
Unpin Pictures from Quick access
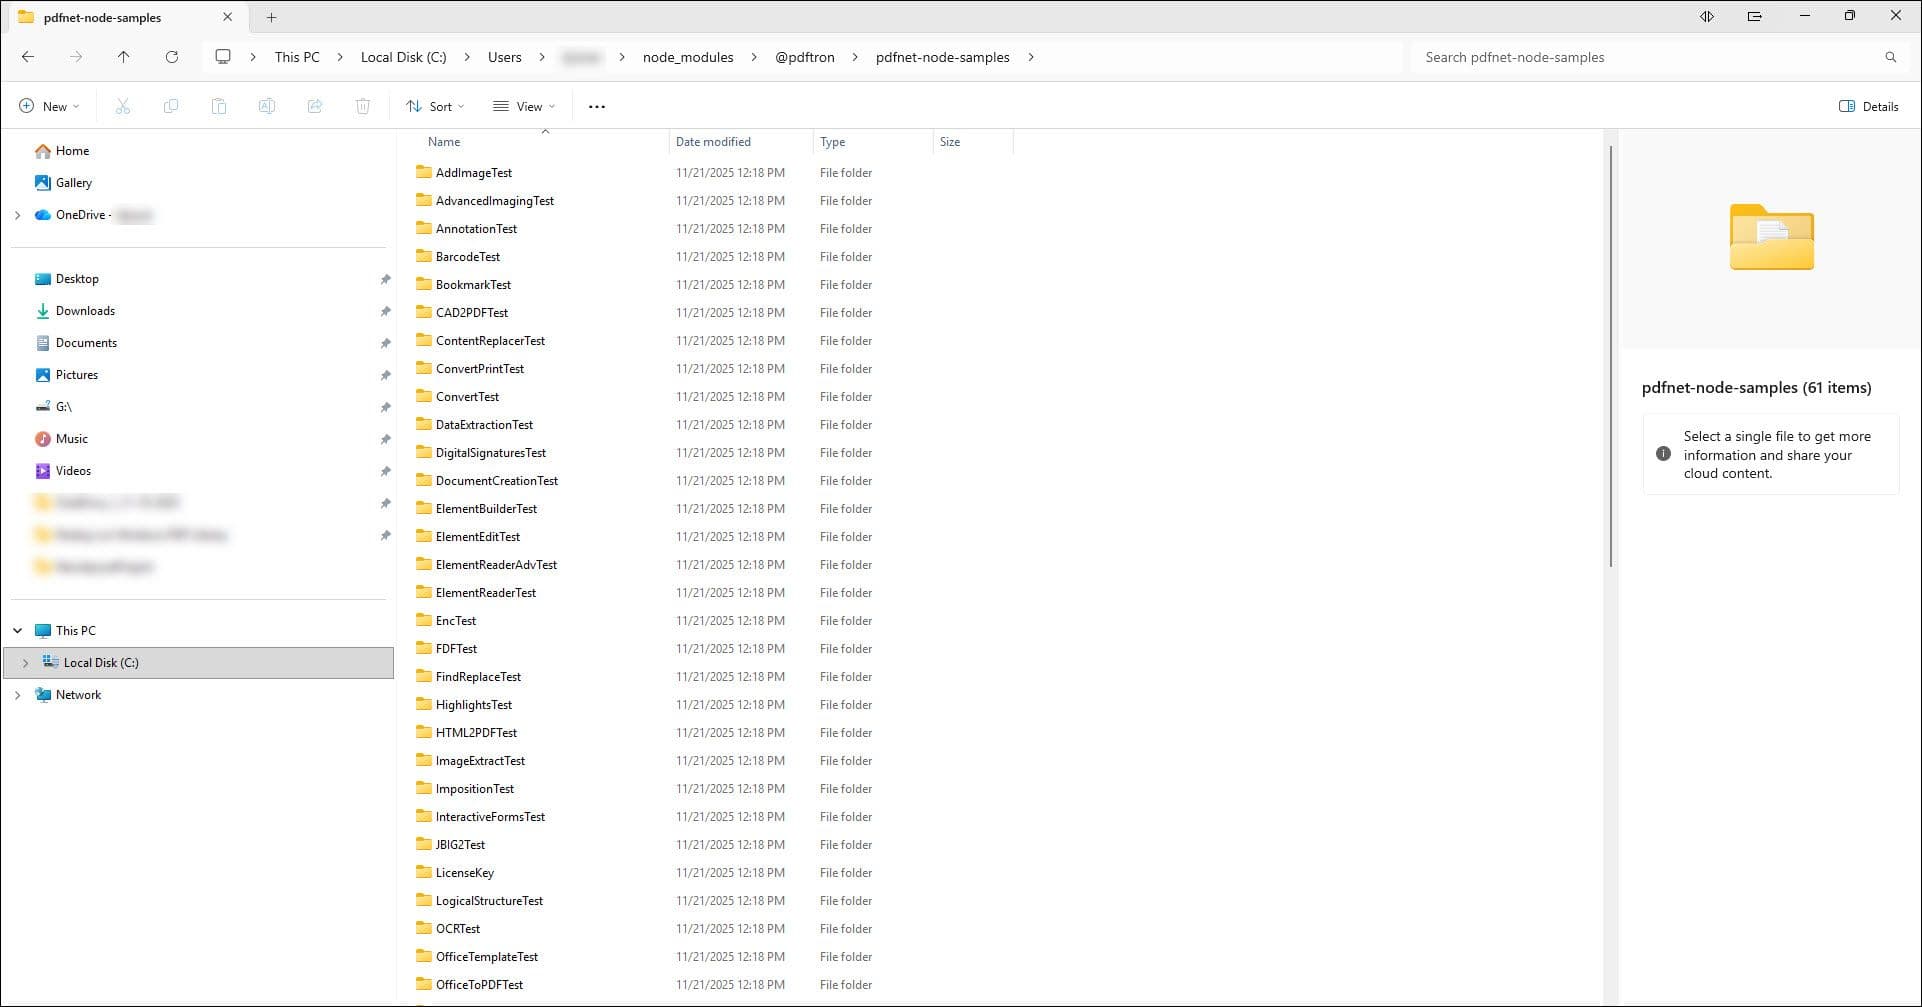pos(386,375)
